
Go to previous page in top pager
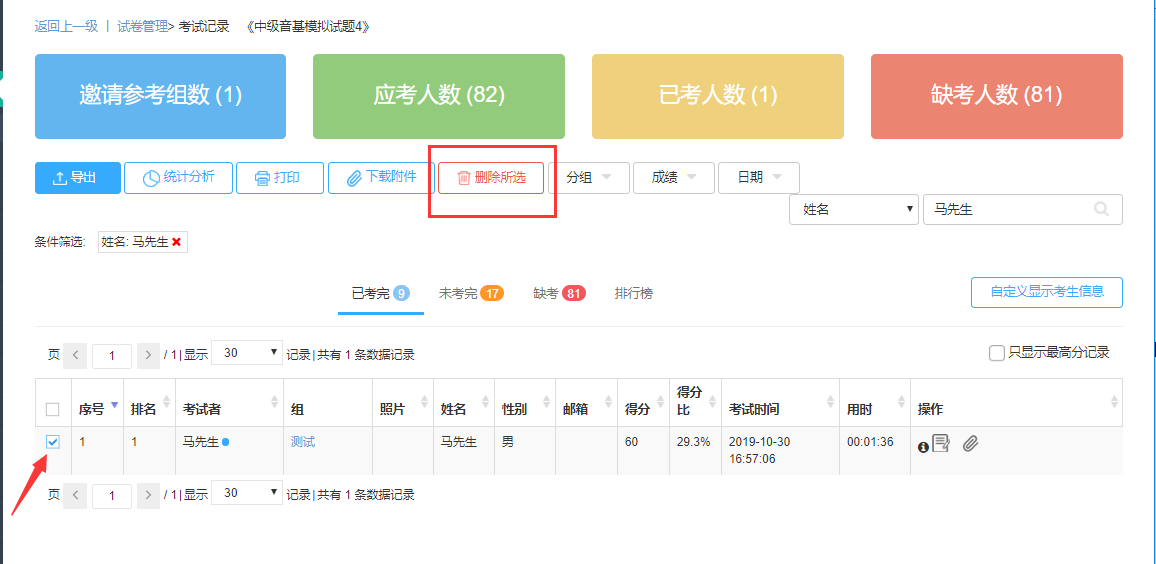[x=75, y=355]
